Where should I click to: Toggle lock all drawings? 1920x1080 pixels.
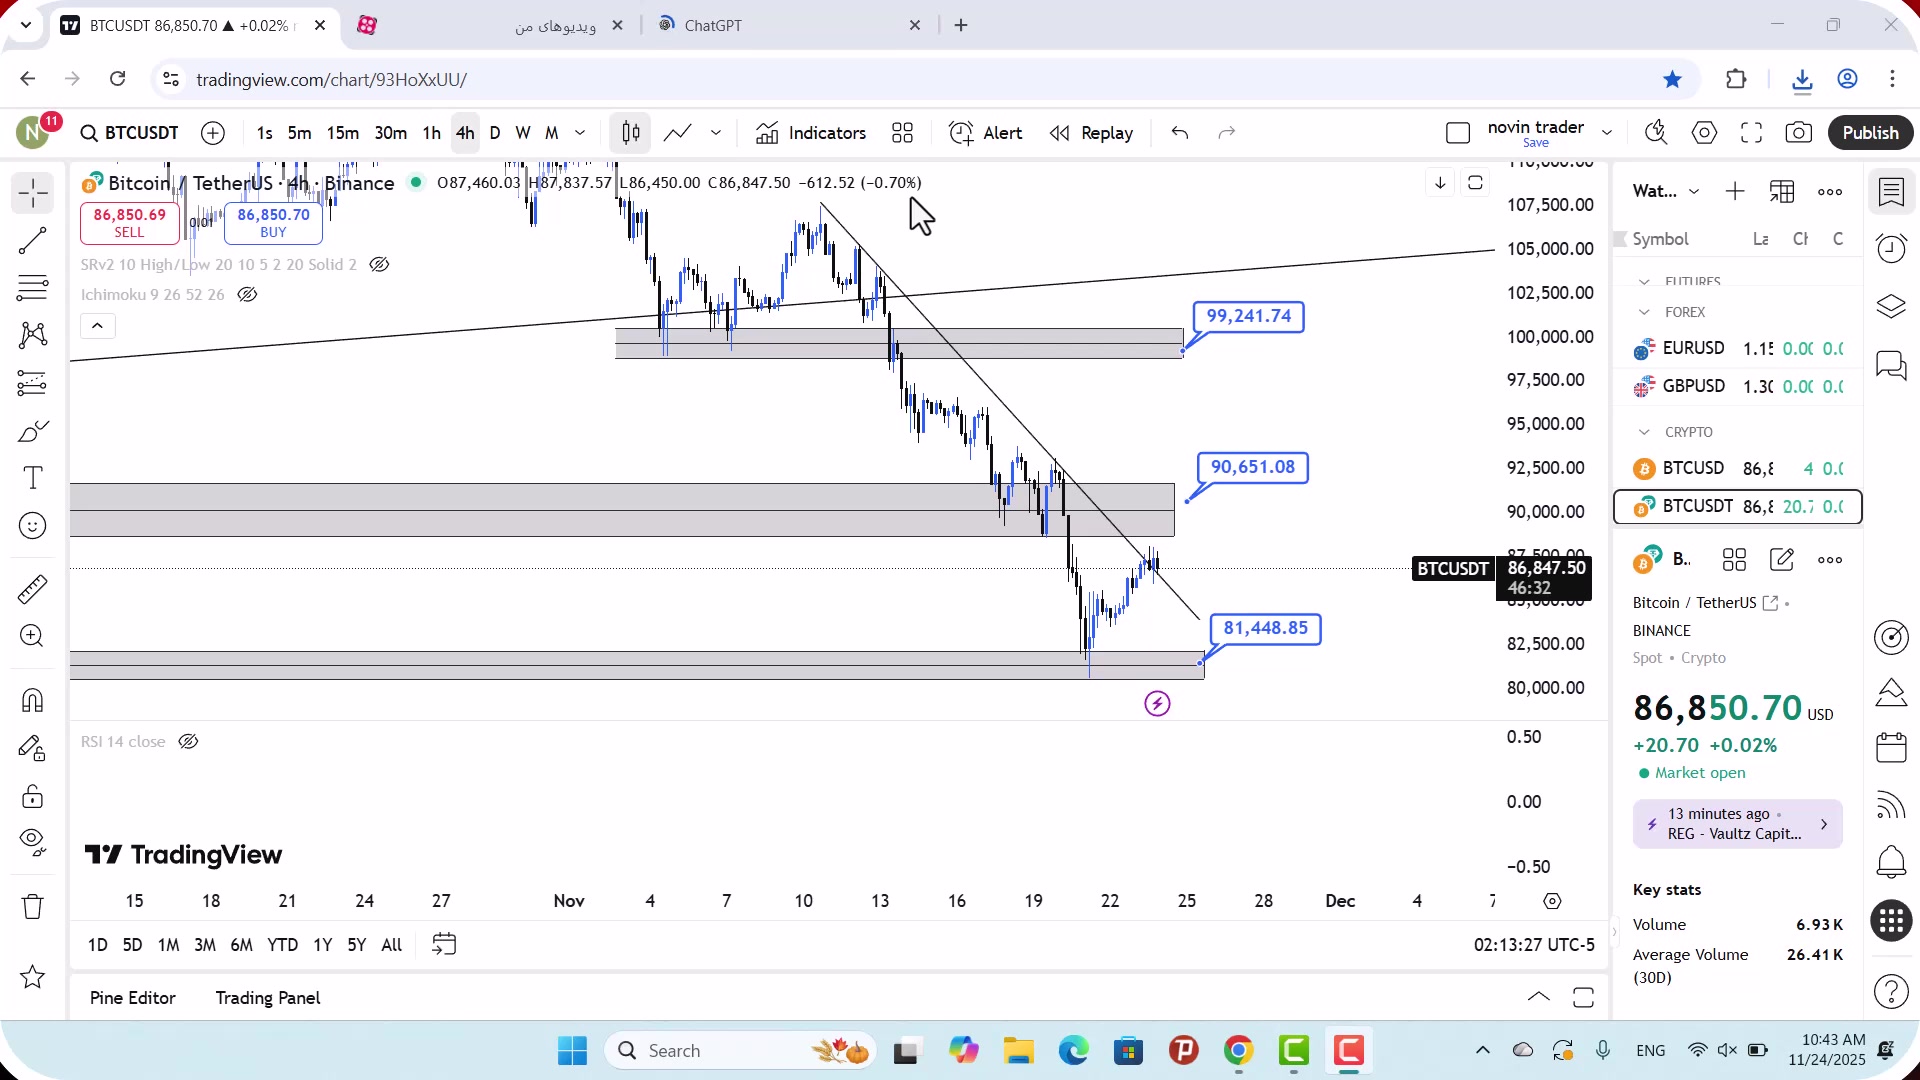pyautogui.click(x=32, y=796)
